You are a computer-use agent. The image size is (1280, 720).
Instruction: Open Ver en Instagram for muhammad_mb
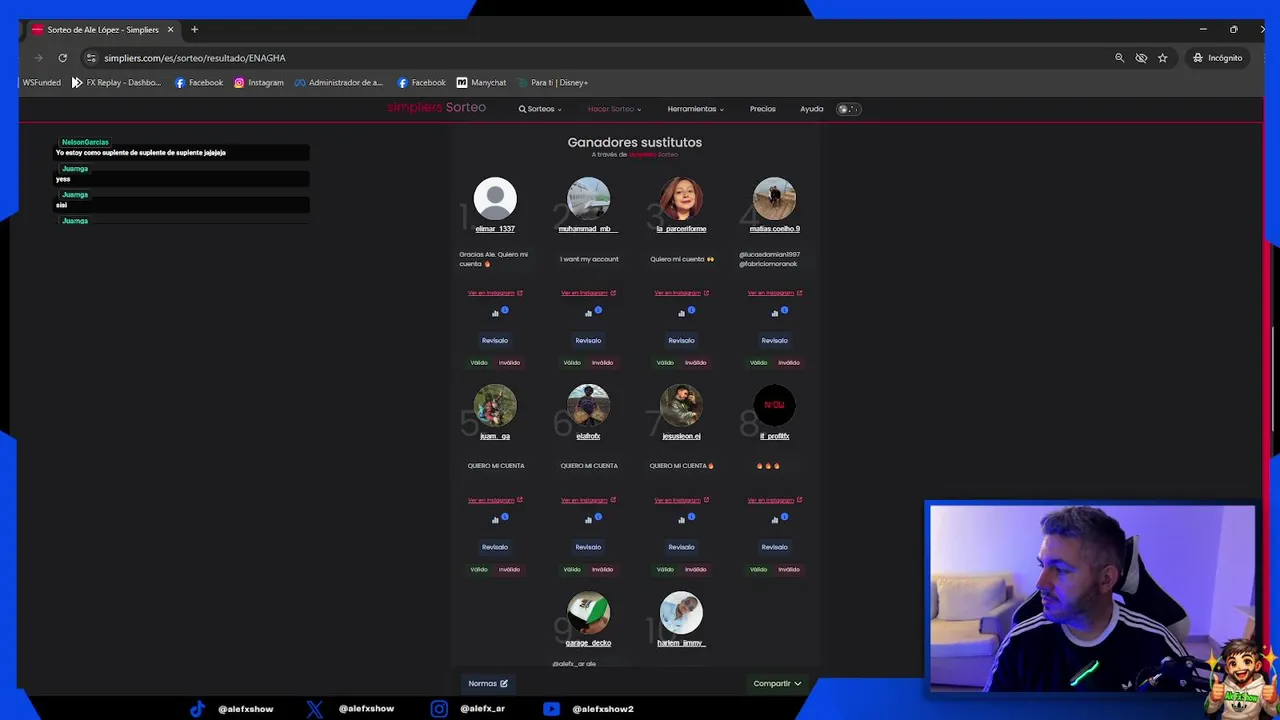(x=588, y=293)
